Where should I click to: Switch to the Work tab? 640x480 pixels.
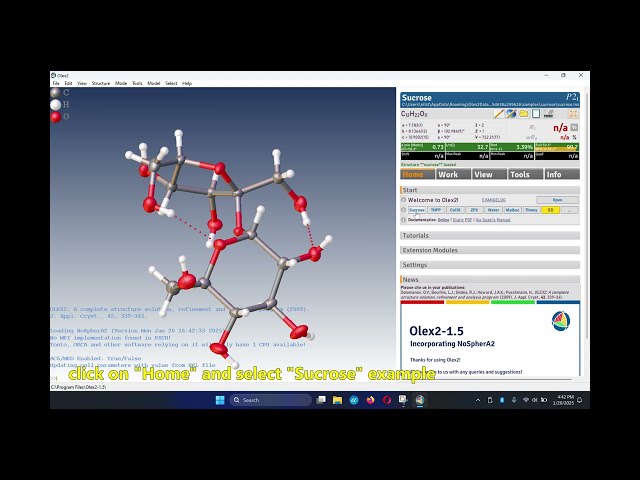(453, 174)
